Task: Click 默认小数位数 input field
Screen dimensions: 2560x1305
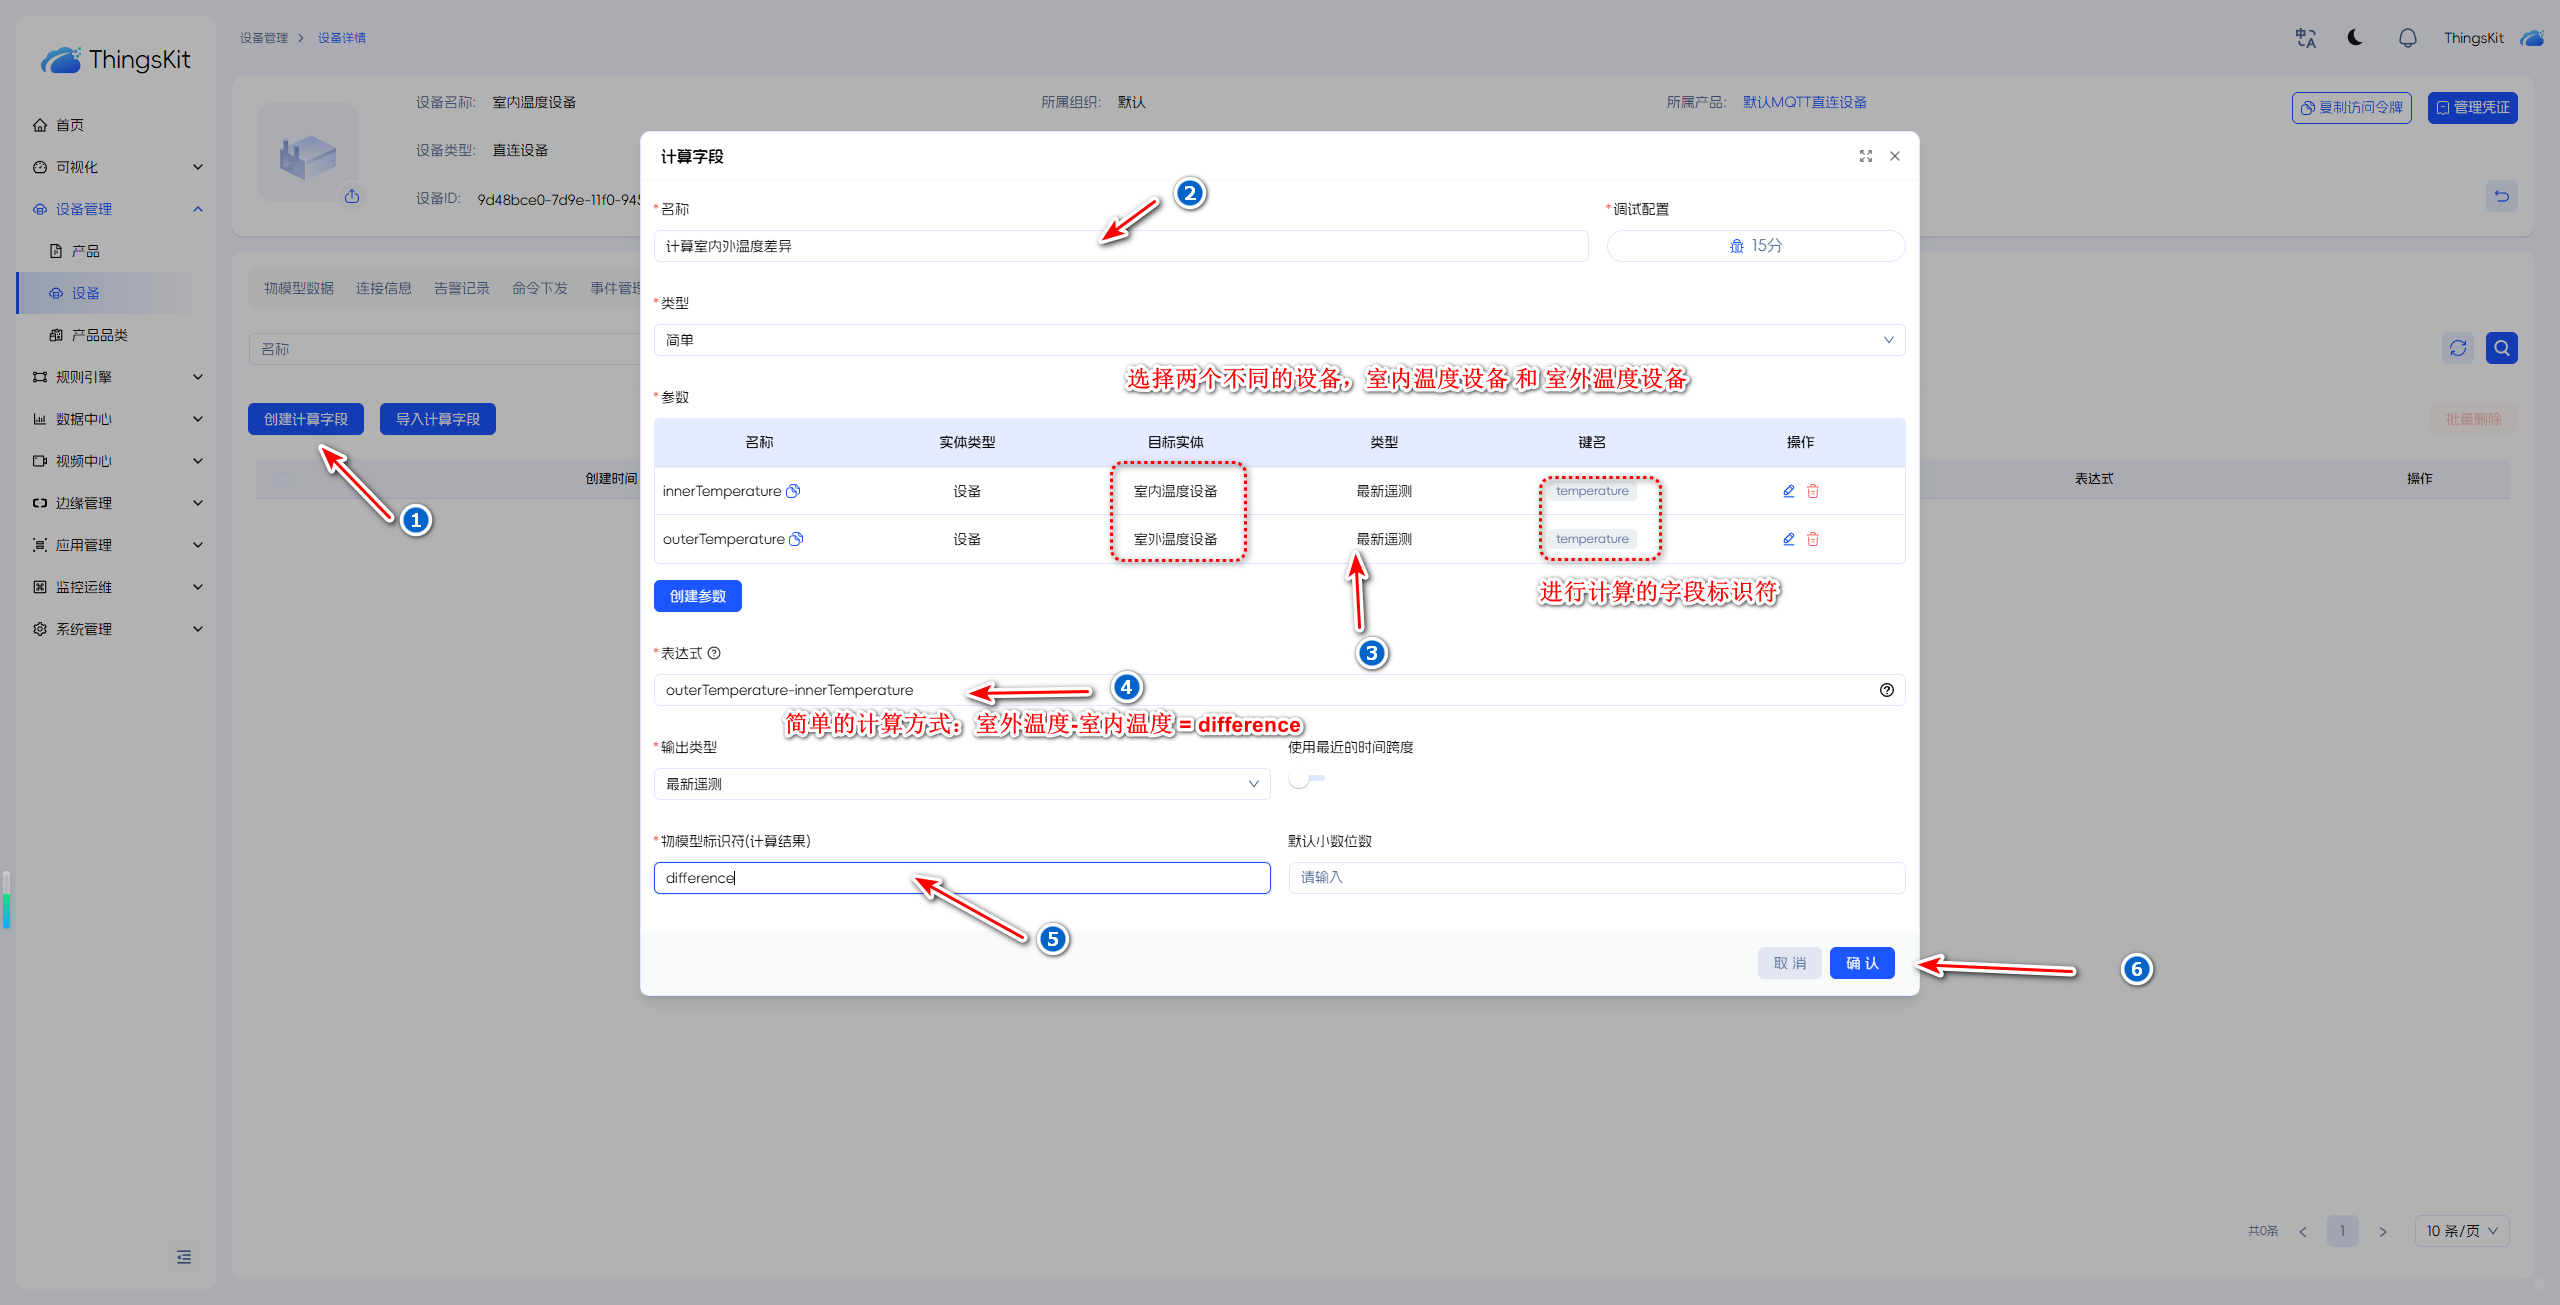Action: click(1596, 877)
